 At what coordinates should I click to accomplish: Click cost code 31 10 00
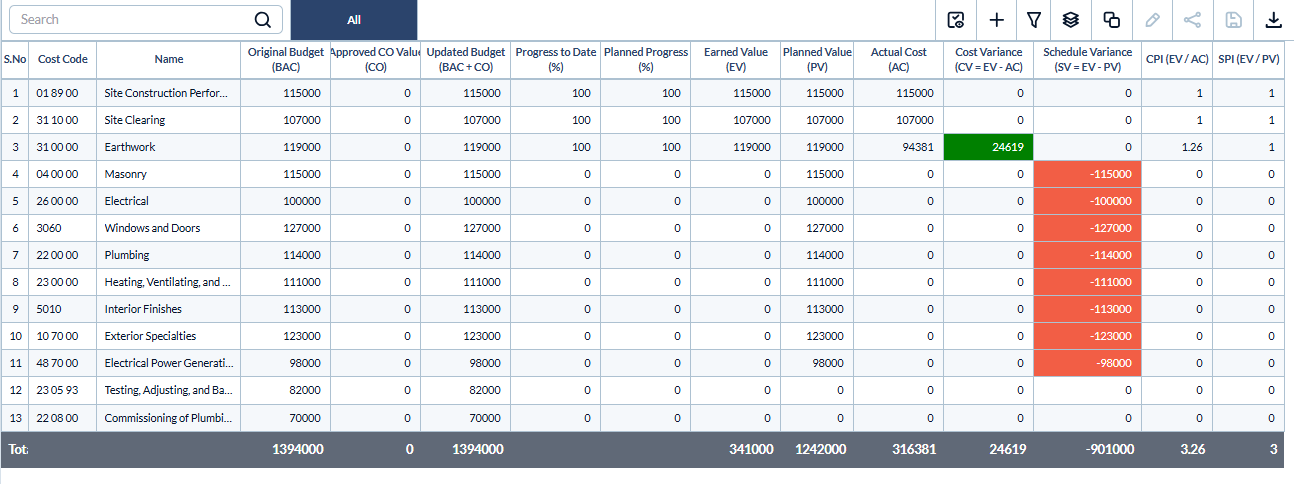point(63,120)
